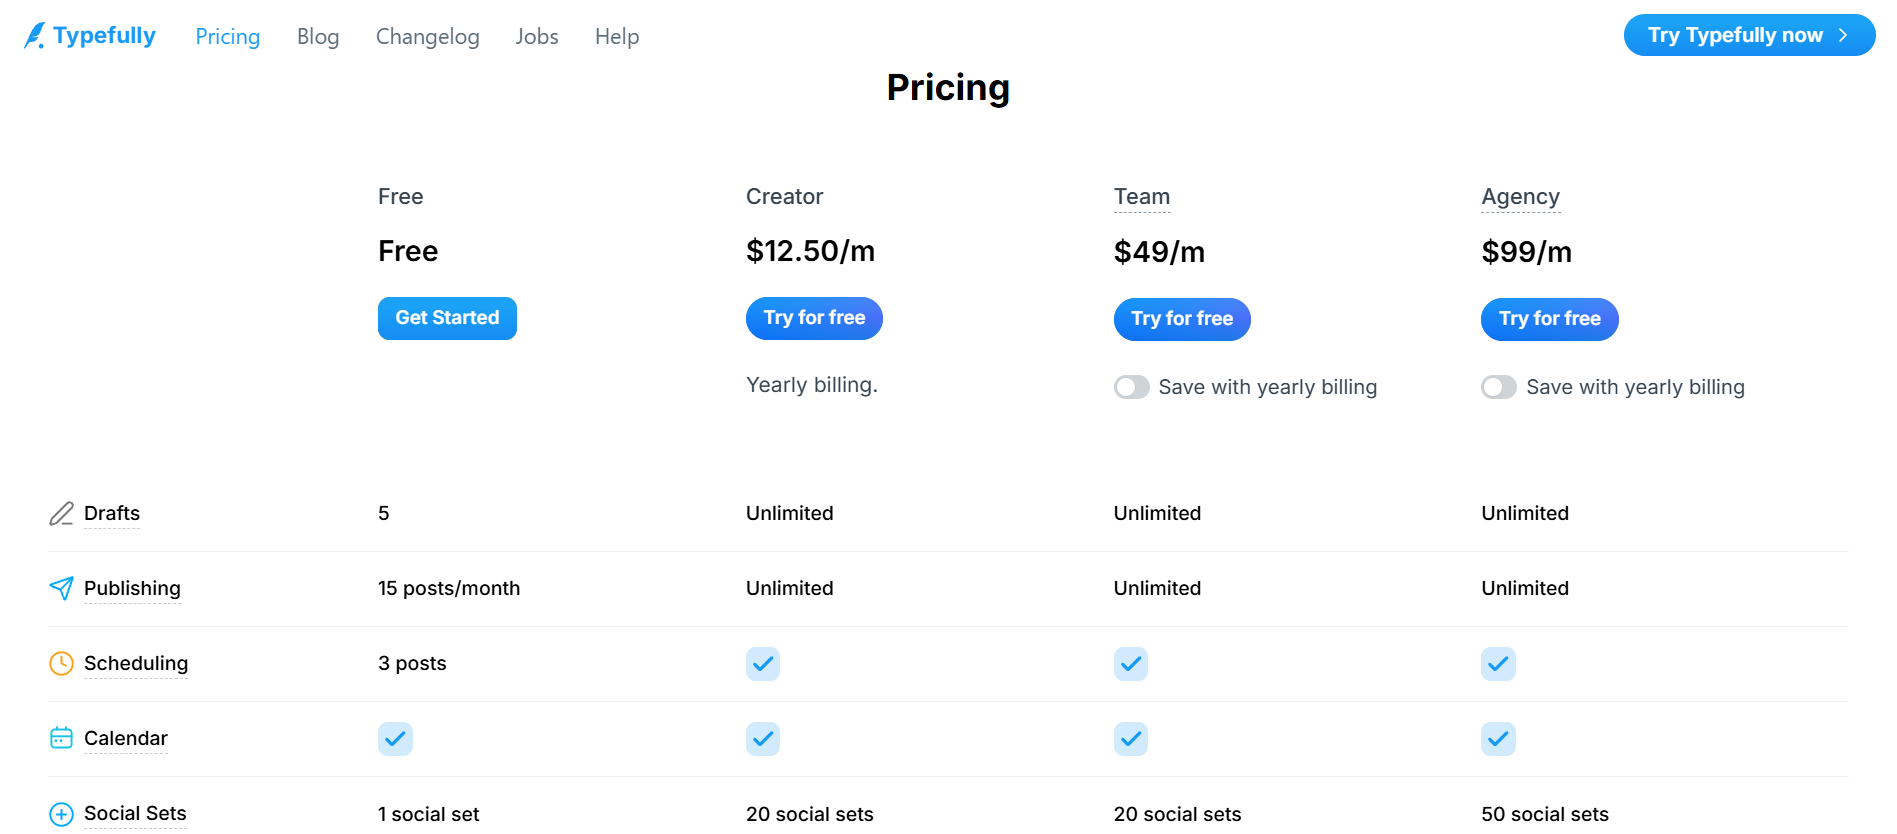The height and width of the screenshot is (834, 1897).
Task: Click the calendar icon beside Calendar row
Action: (61, 738)
